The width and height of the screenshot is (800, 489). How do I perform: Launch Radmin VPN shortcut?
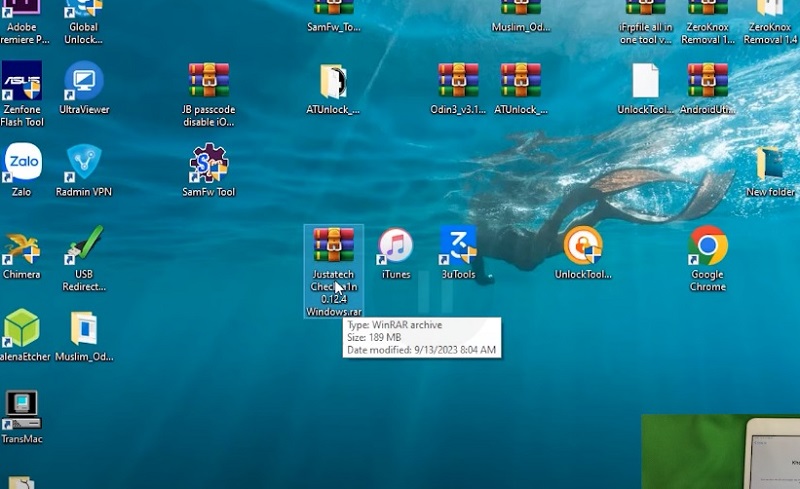point(84,164)
